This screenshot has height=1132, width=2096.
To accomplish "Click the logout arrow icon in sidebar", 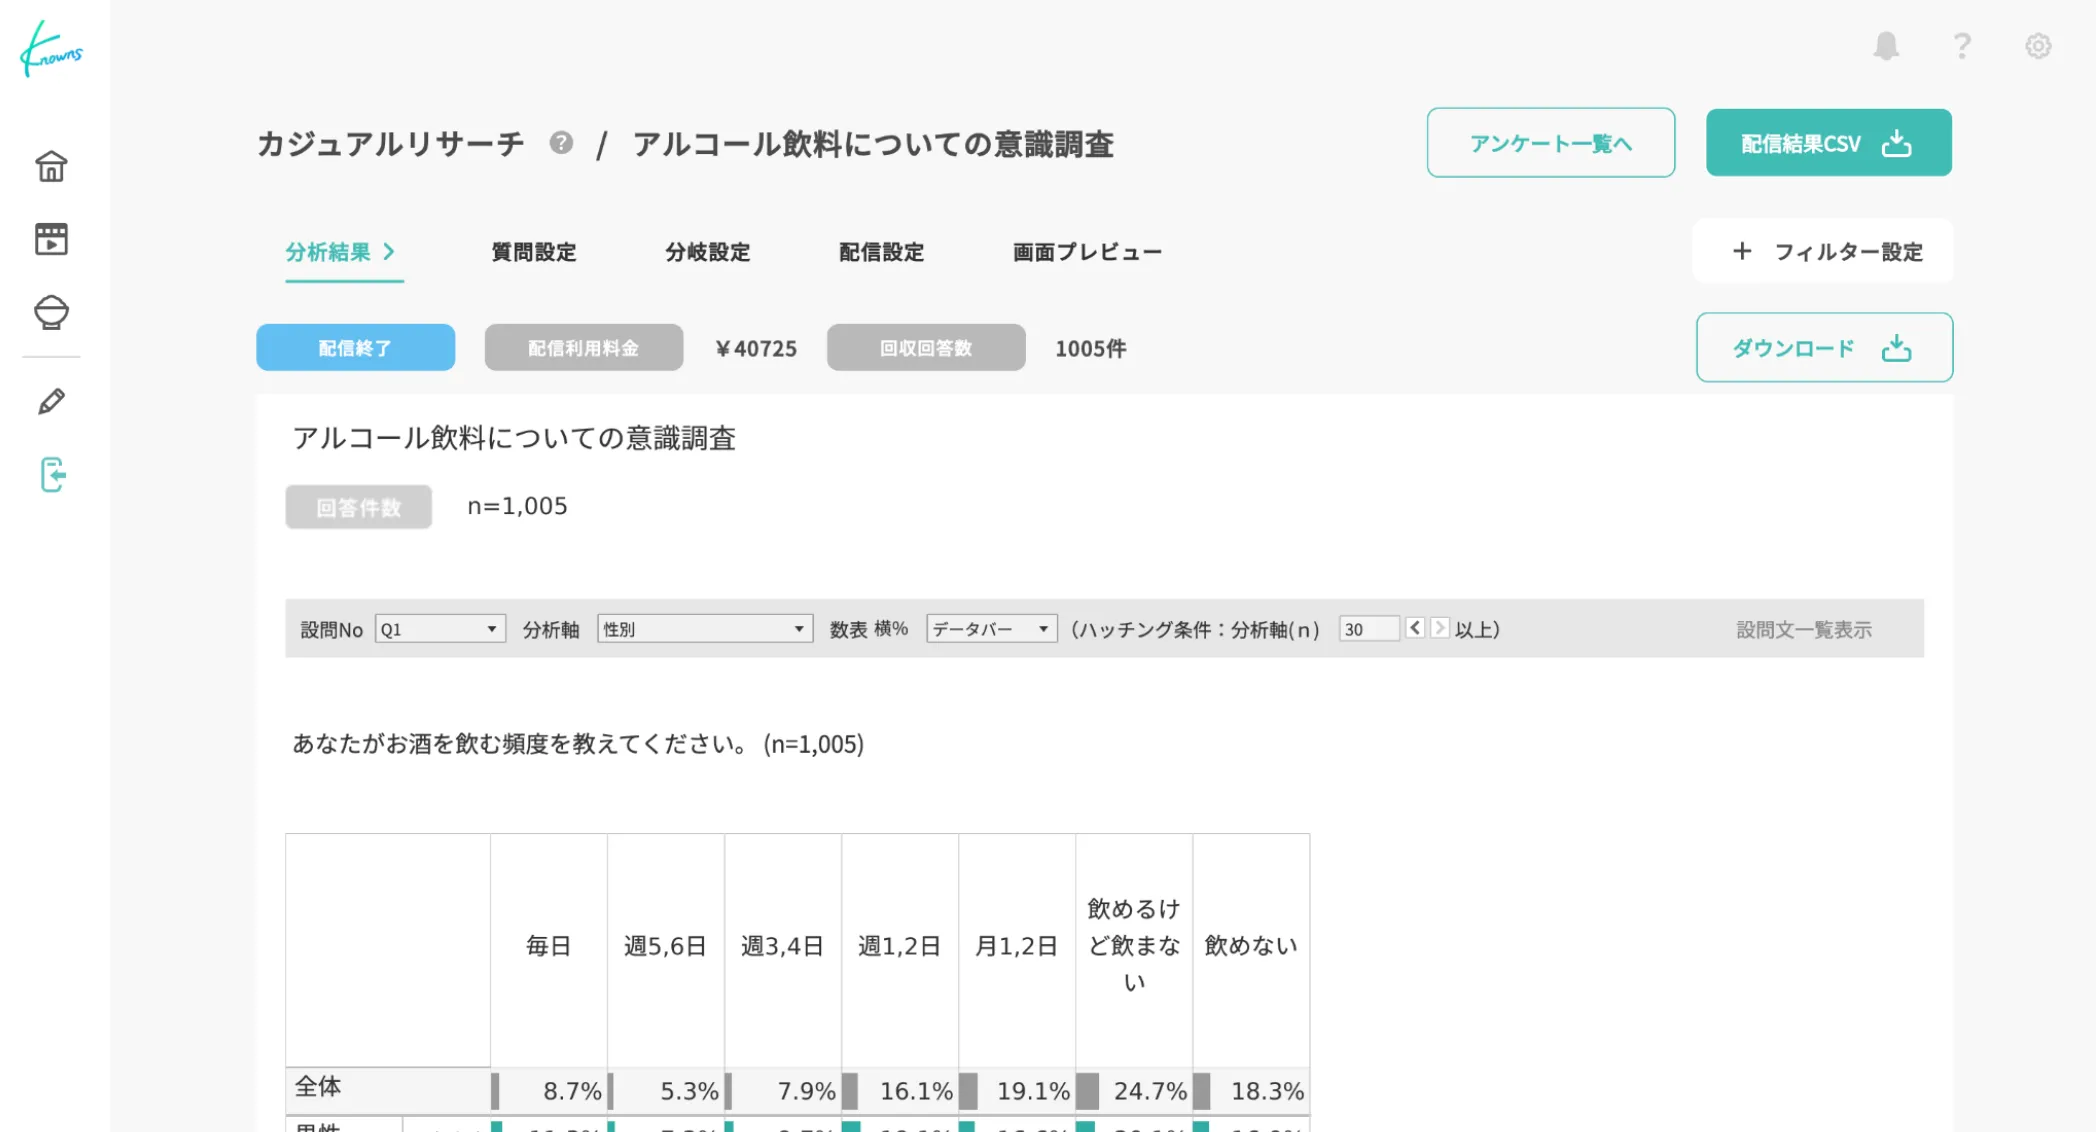I will point(53,475).
